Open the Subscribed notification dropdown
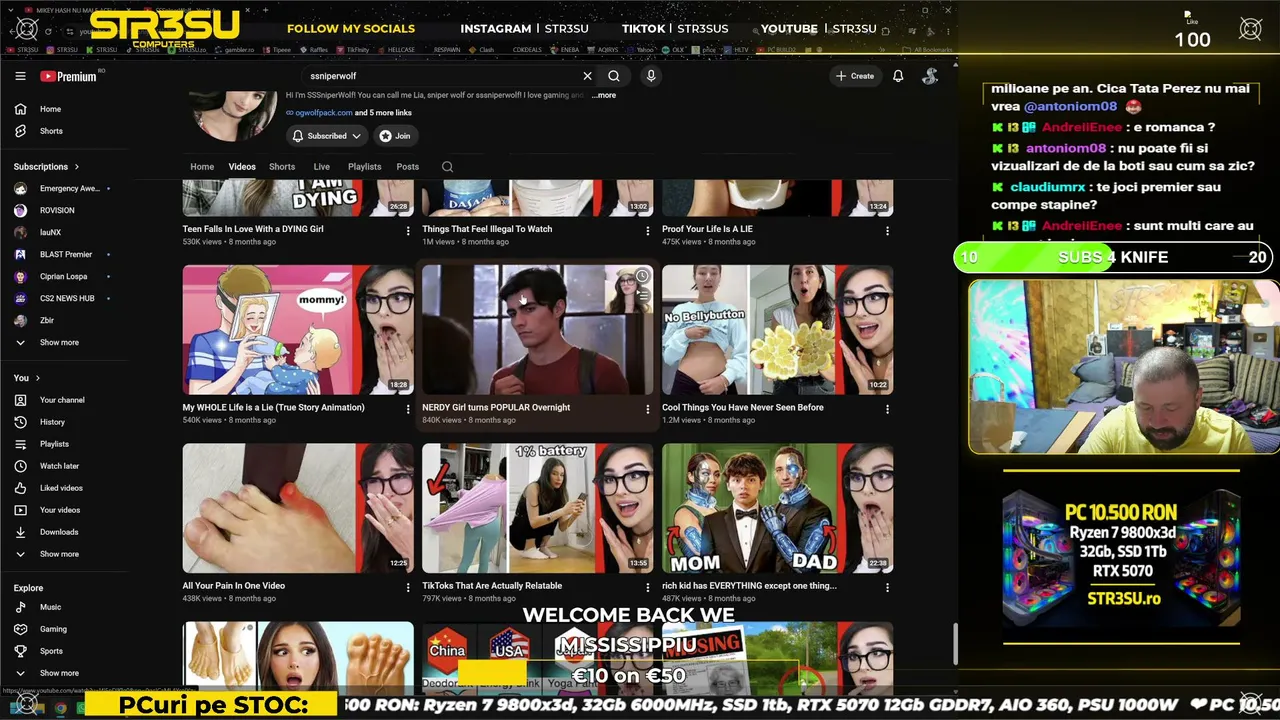 [x=327, y=136]
